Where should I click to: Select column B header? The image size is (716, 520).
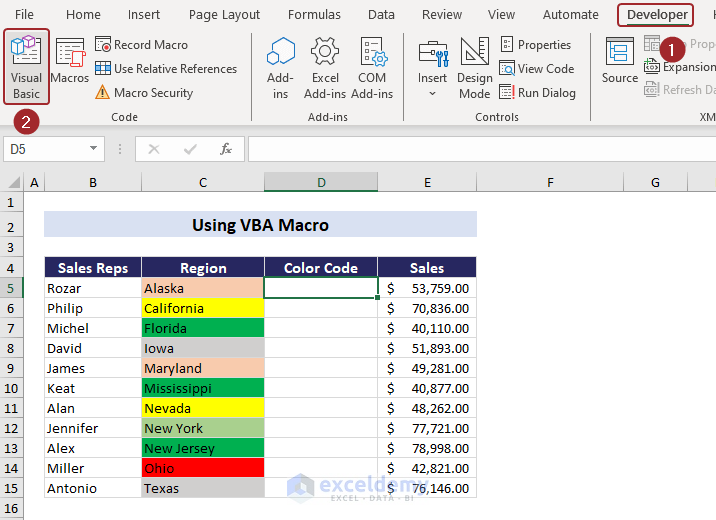point(93,183)
